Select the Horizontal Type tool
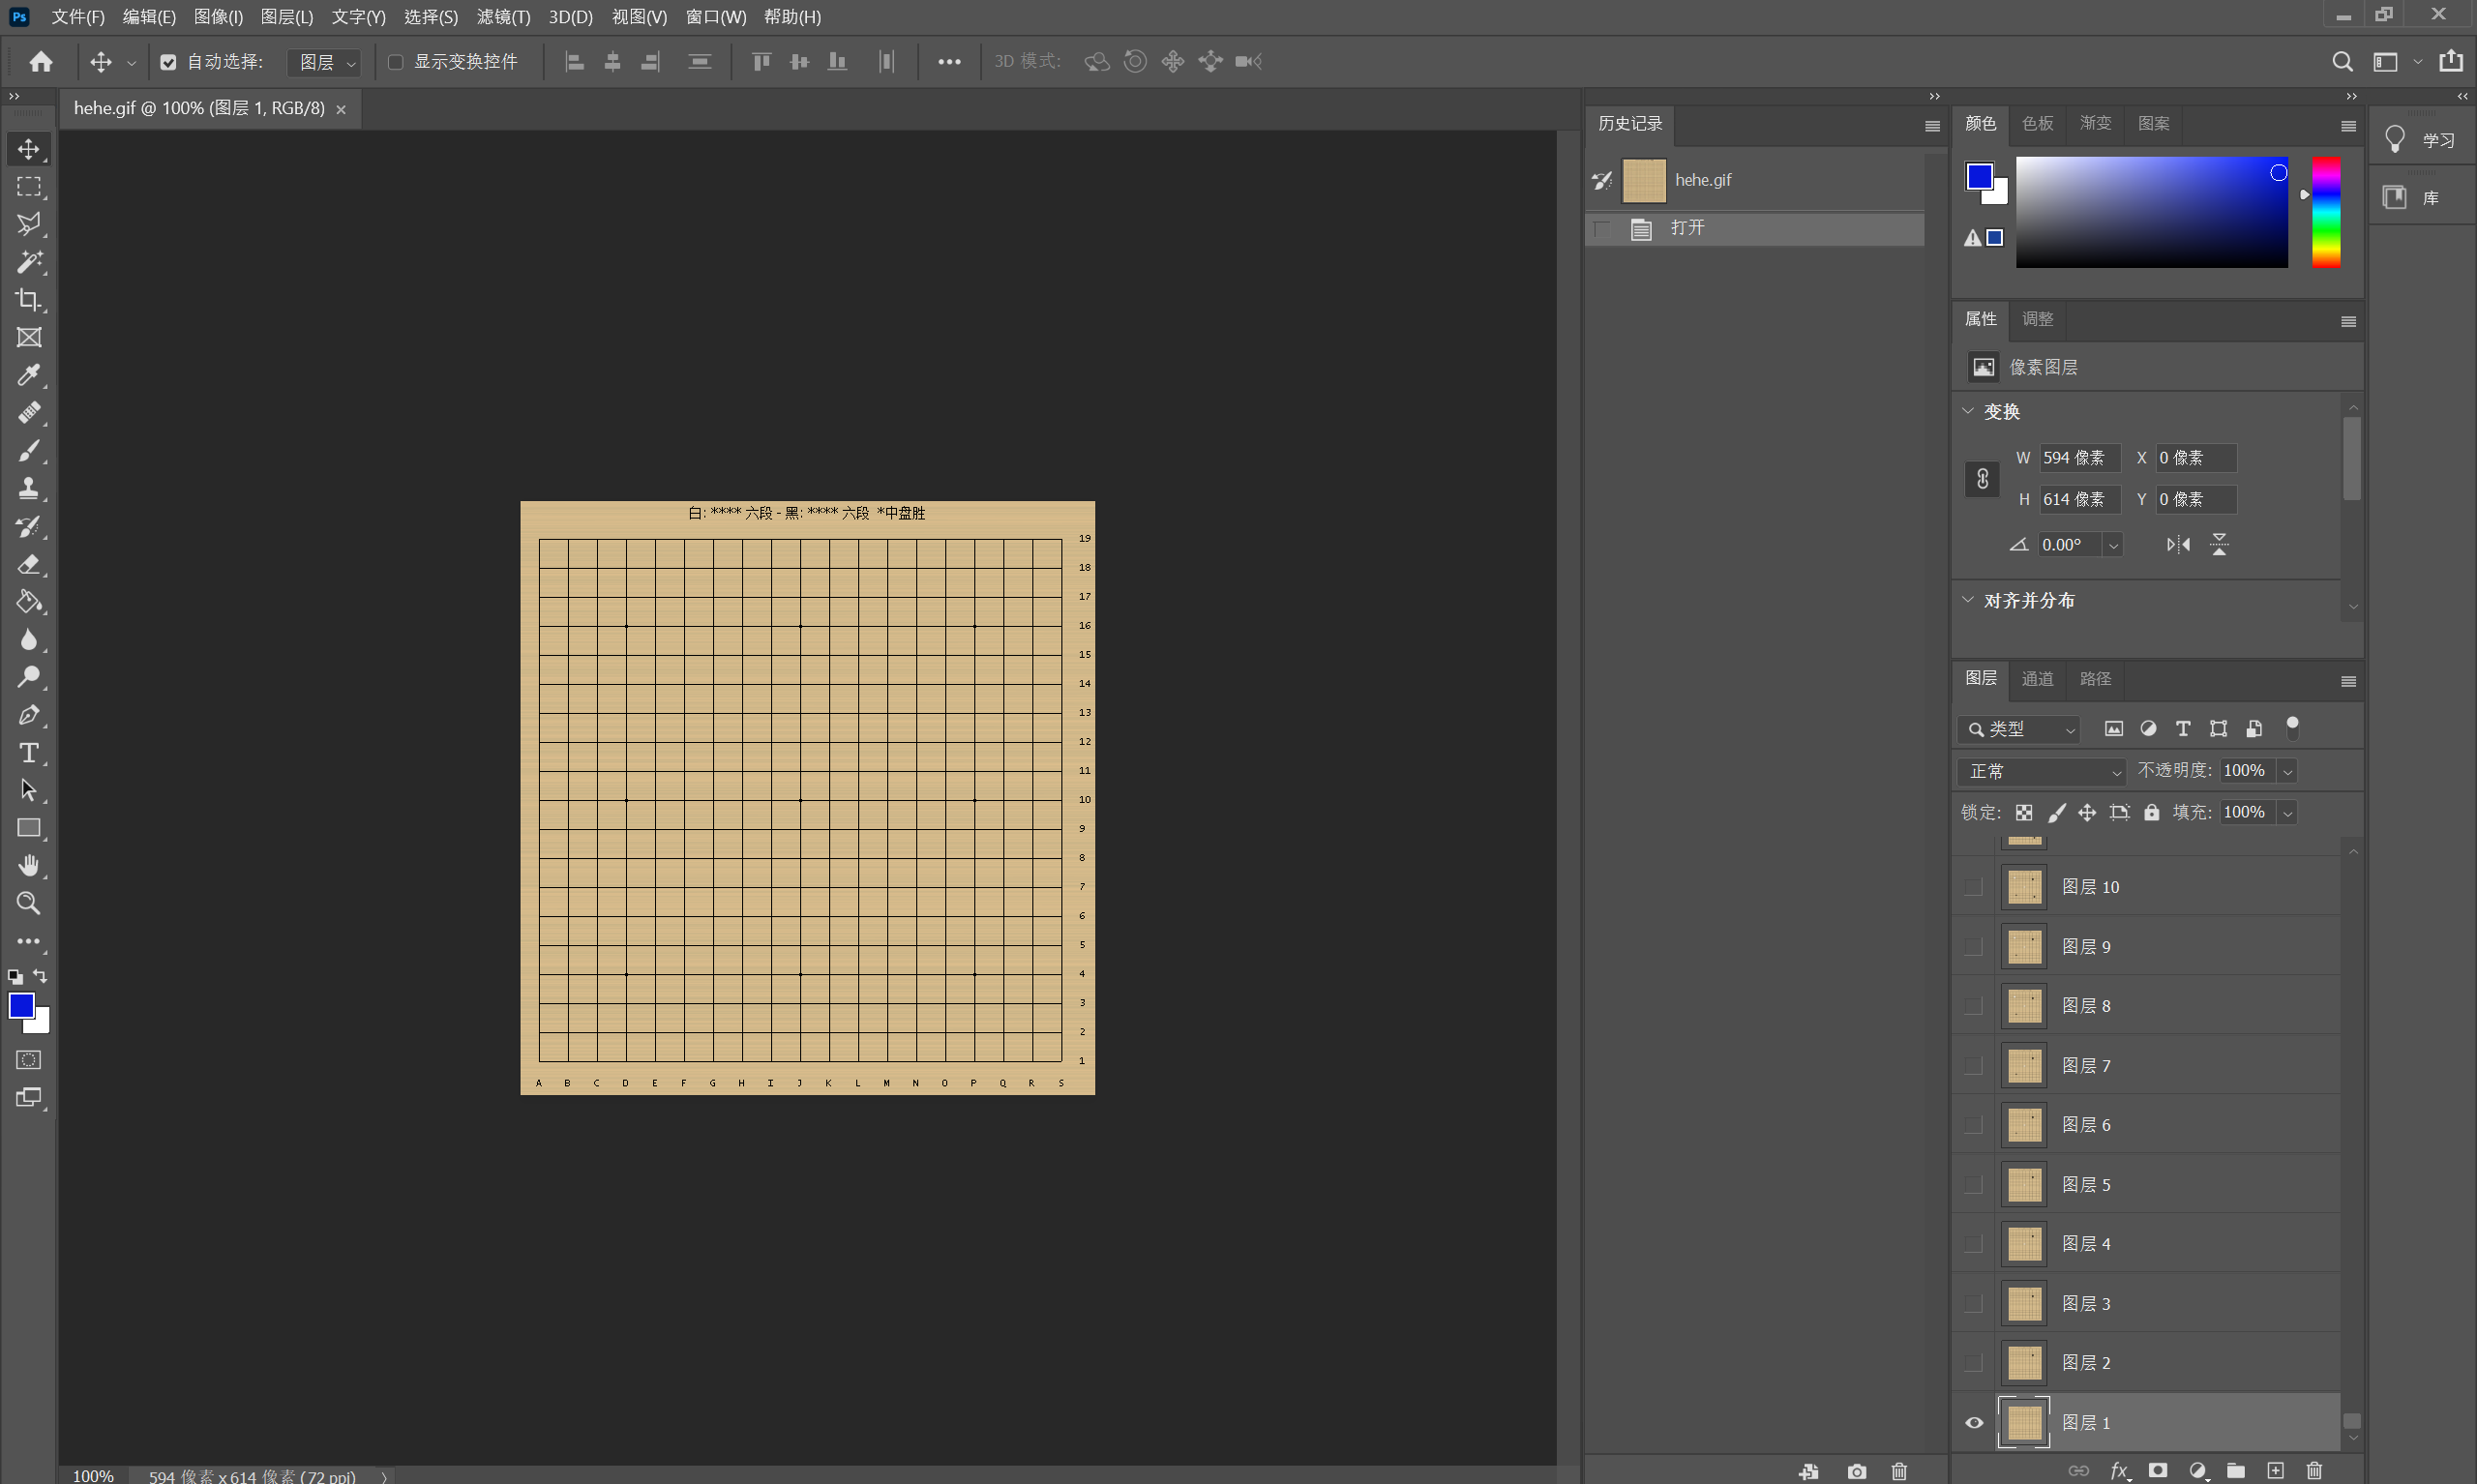Image resolution: width=2477 pixels, height=1484 pixels. tap(29, 753)
